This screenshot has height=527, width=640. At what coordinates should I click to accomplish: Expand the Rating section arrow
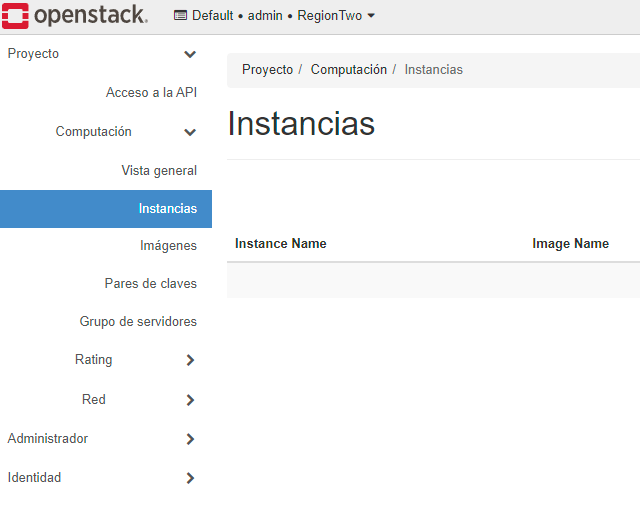190,360
